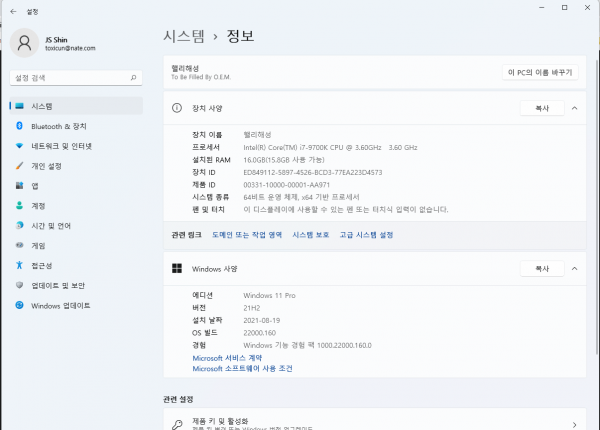600x430 pixels.
Task: Click the version value 21H2
Action: pyautogui.click(x=252, y=308)
